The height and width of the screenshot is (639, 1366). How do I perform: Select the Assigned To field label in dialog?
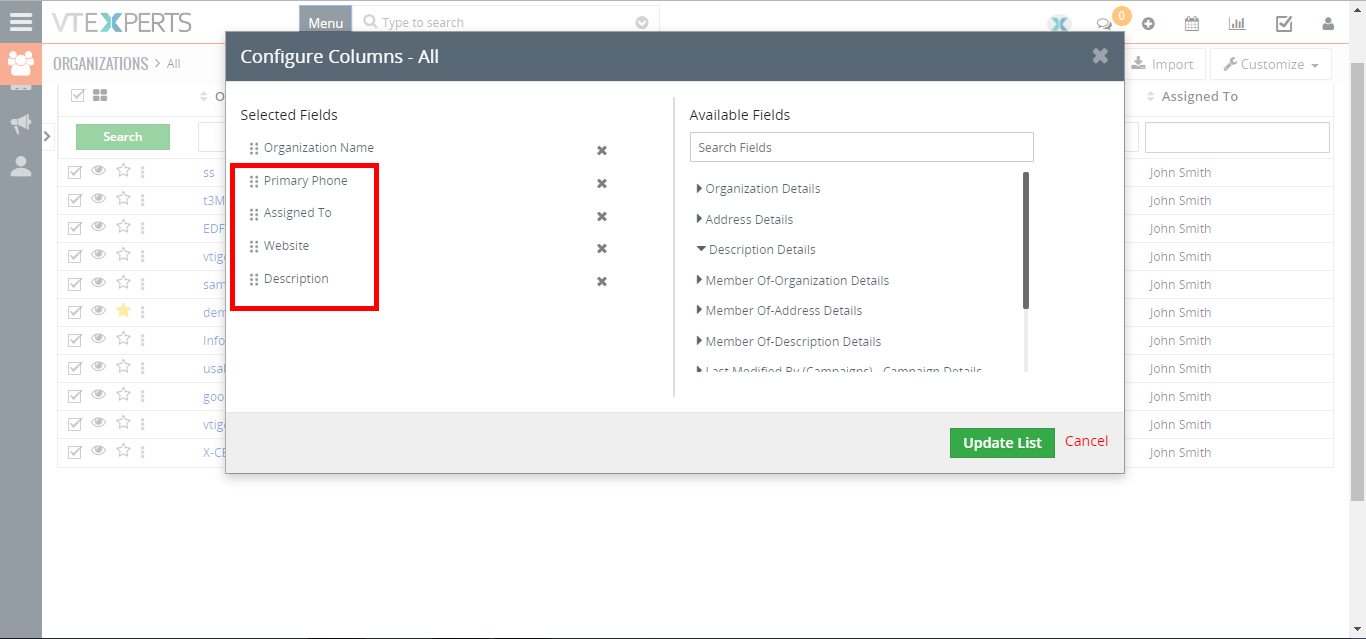(x=298, y=213)
